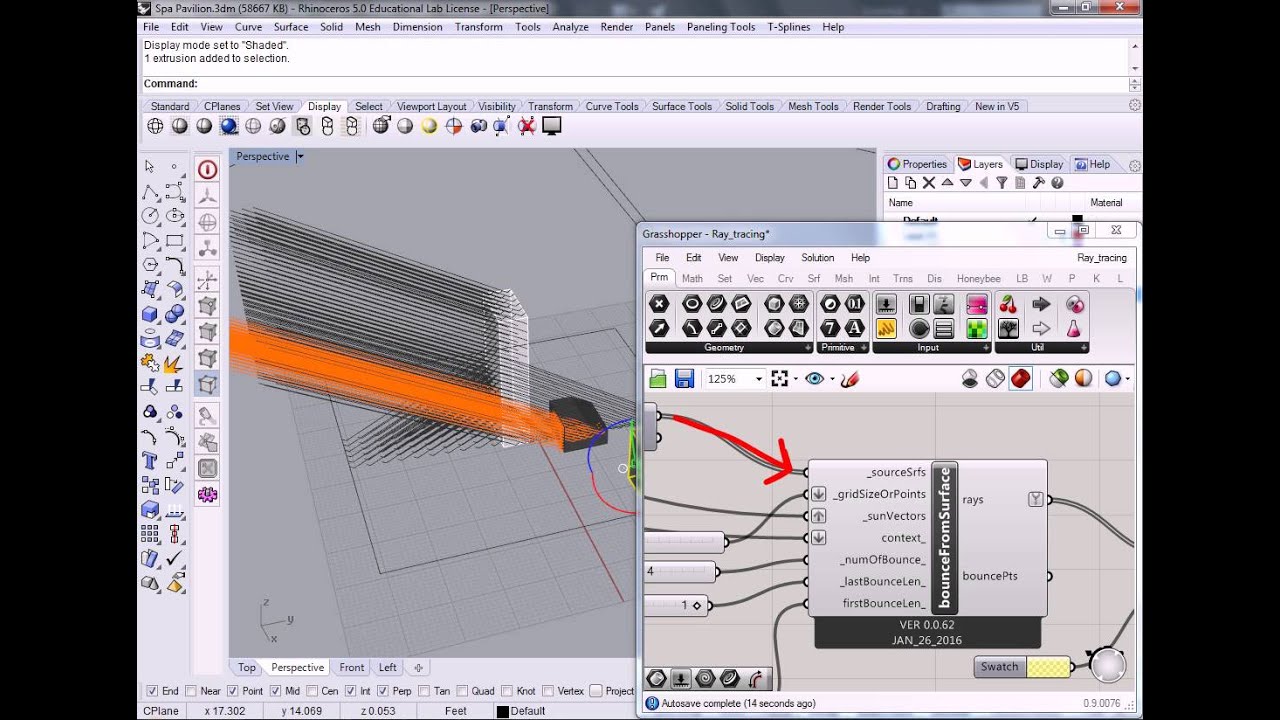Toggle the Perp osnap checkbox

383,691
